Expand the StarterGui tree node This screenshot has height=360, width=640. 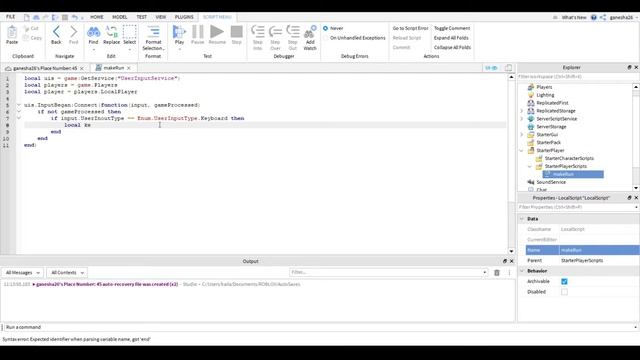click(x=522, y=135)
